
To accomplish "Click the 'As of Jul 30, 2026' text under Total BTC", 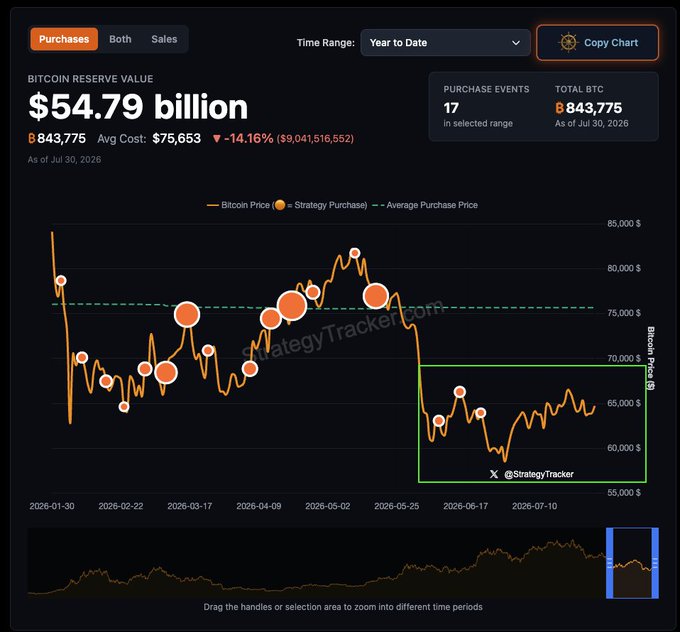I will tap(592, 124).
